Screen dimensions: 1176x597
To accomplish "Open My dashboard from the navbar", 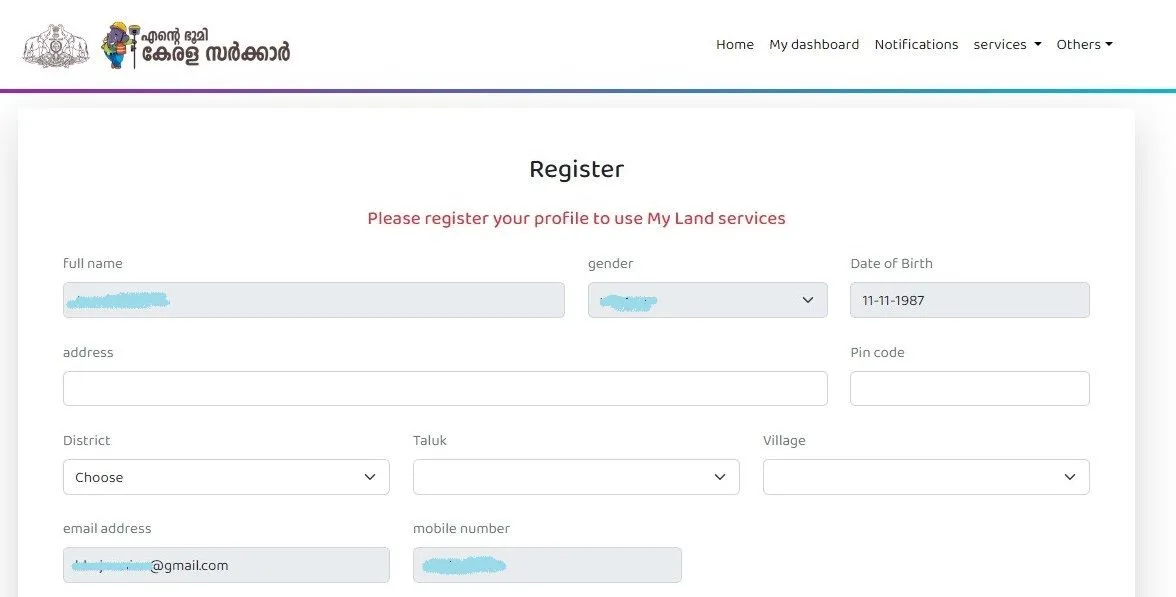I will [x=814, y=45].
